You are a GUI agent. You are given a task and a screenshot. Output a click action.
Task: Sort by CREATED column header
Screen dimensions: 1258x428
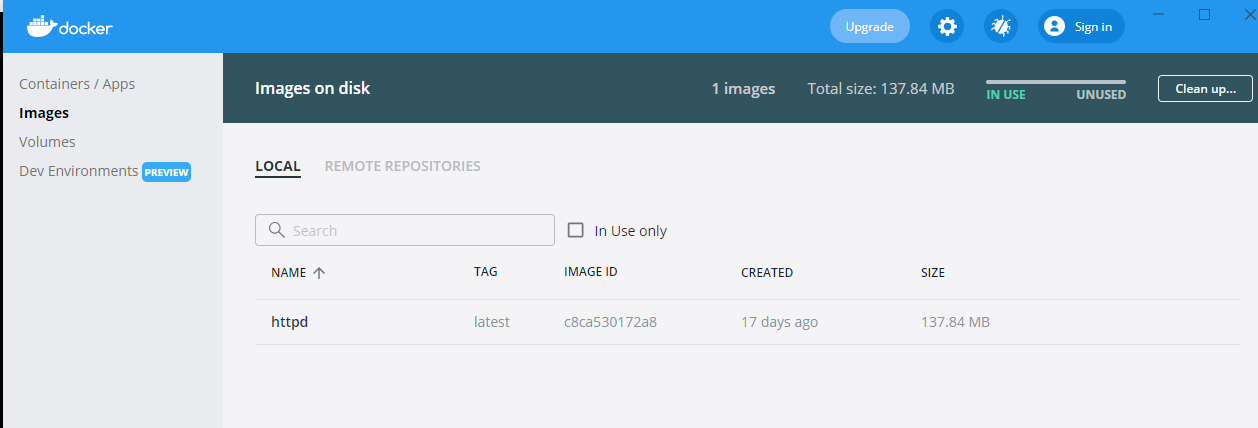point(767,273)
